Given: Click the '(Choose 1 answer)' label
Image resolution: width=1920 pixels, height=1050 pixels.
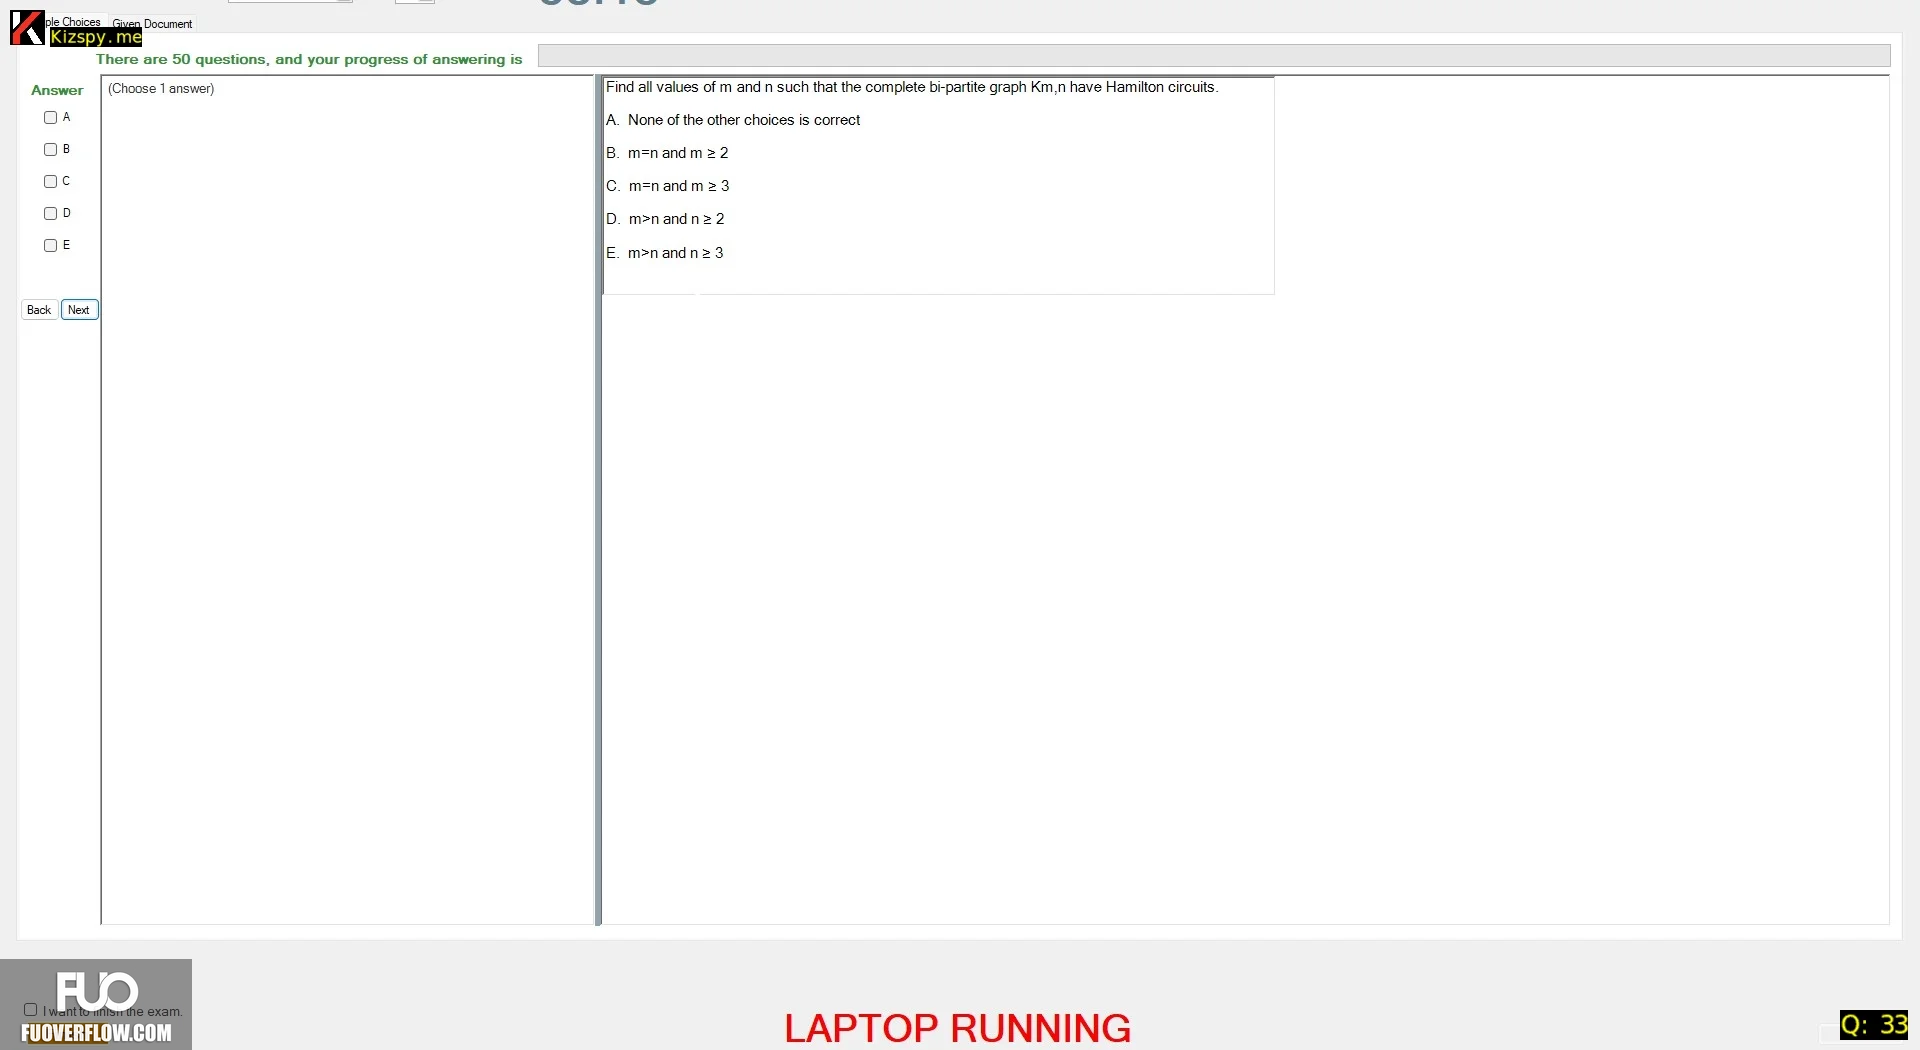Looking at the screenshot, I should click(161, 89).
